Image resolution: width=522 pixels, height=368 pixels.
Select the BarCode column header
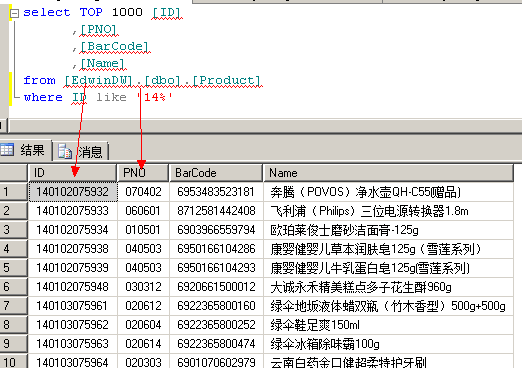pyautogui.click(x=216, y=173)
